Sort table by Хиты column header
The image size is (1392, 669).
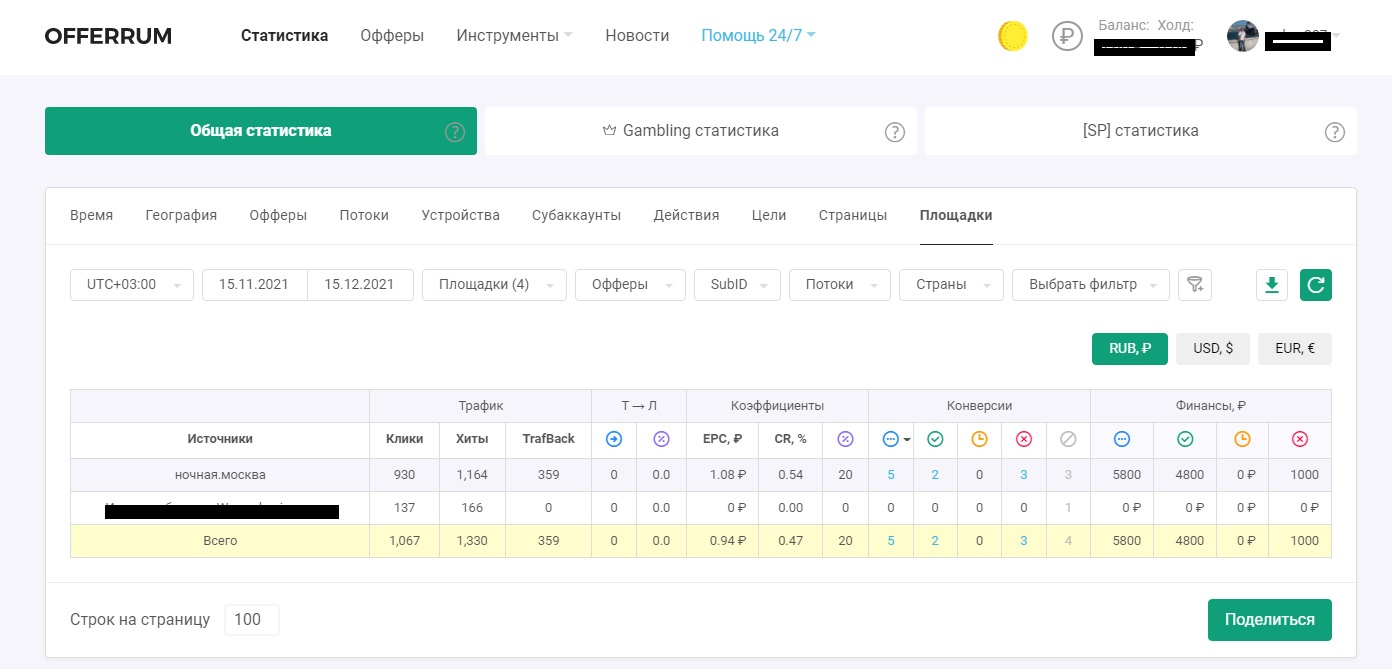tap(472, 439)
